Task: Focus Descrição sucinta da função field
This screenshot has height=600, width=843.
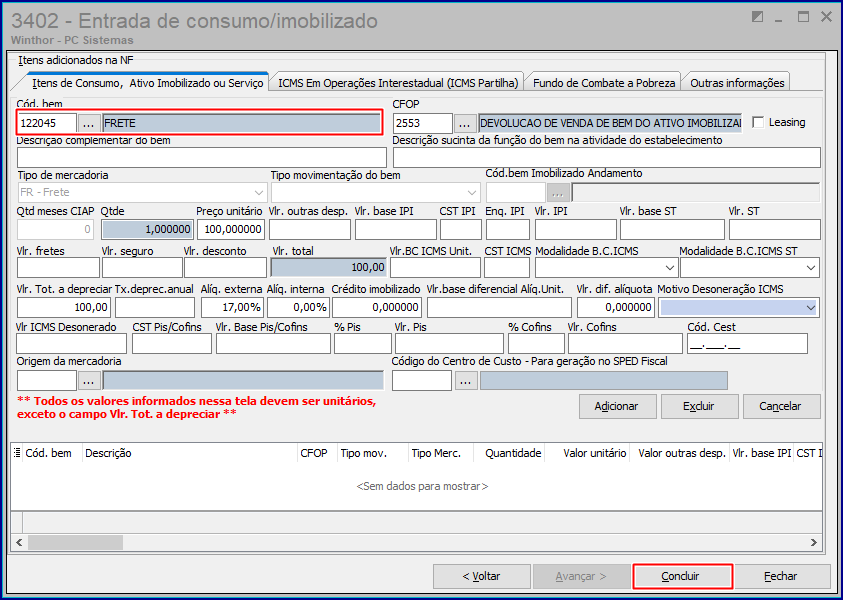Action: click(606, 158)
